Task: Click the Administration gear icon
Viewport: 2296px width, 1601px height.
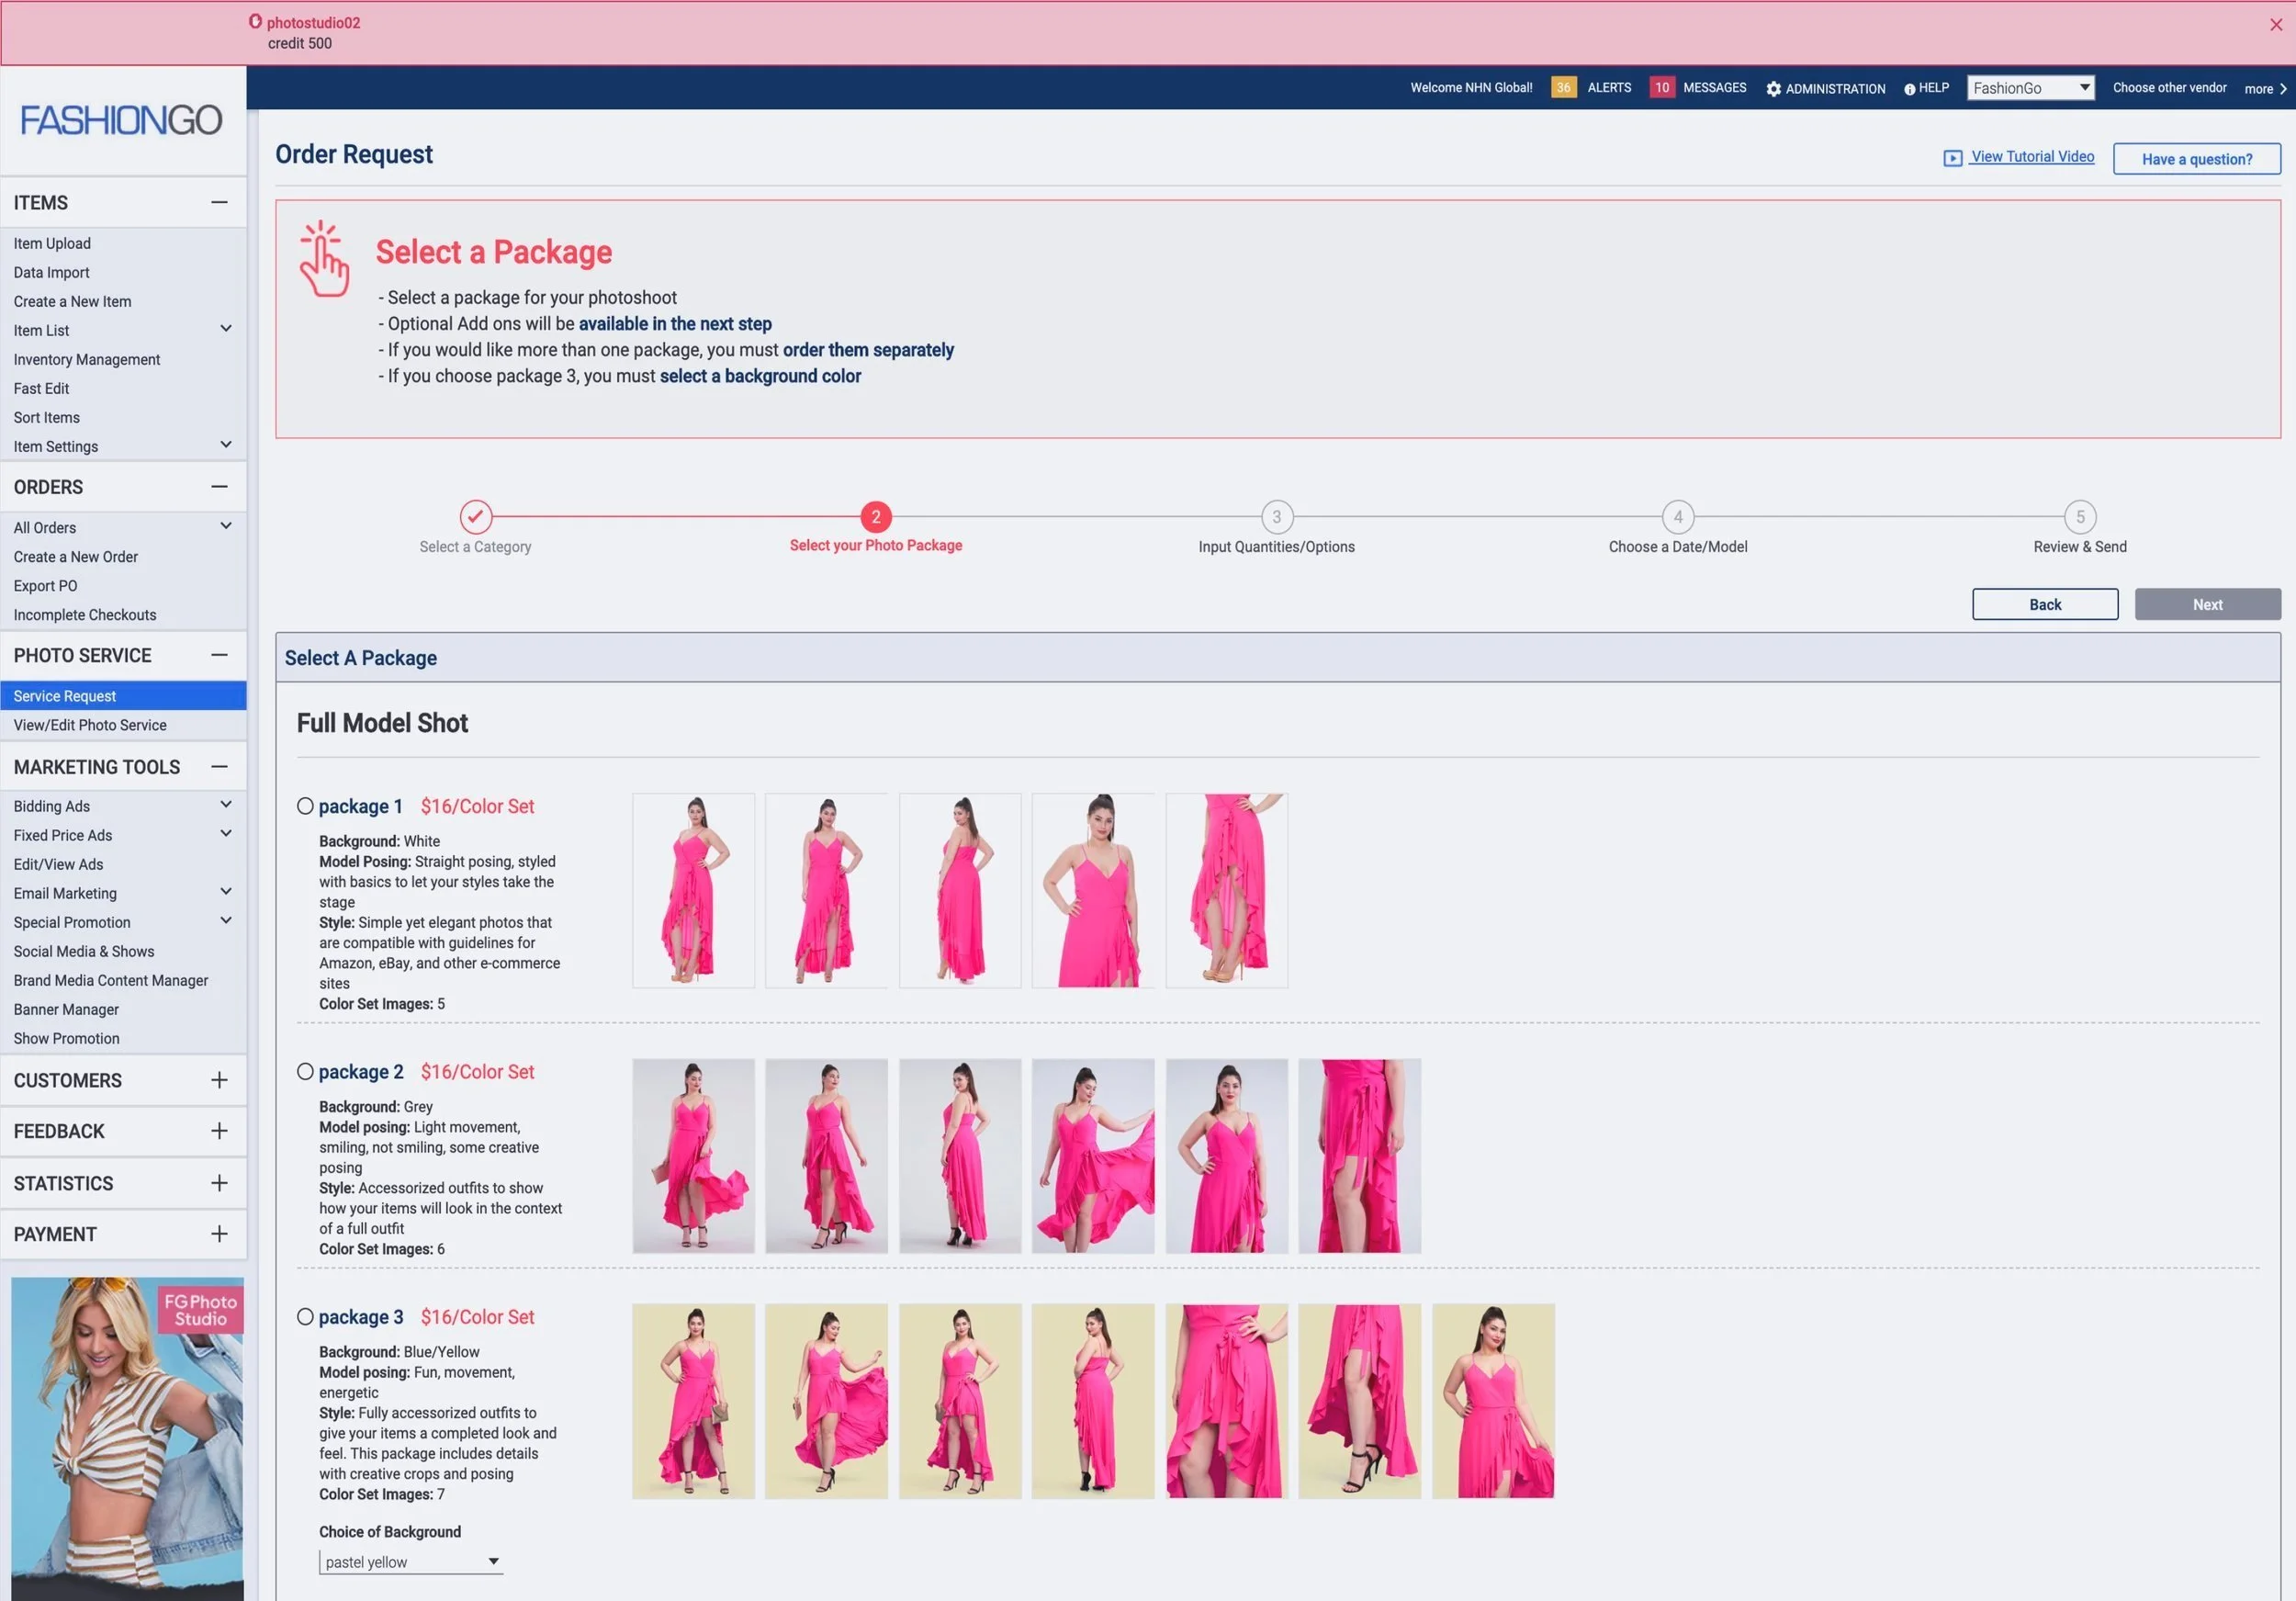Action: click(1773, 89)
